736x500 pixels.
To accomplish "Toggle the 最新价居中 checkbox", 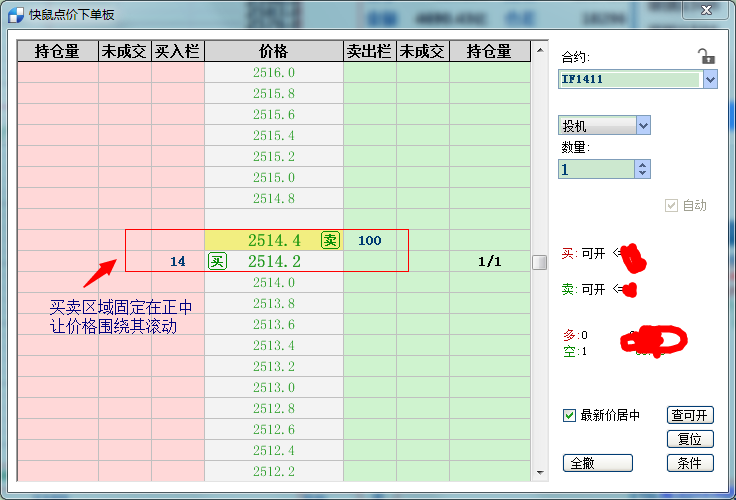I will tap(570, 415).
